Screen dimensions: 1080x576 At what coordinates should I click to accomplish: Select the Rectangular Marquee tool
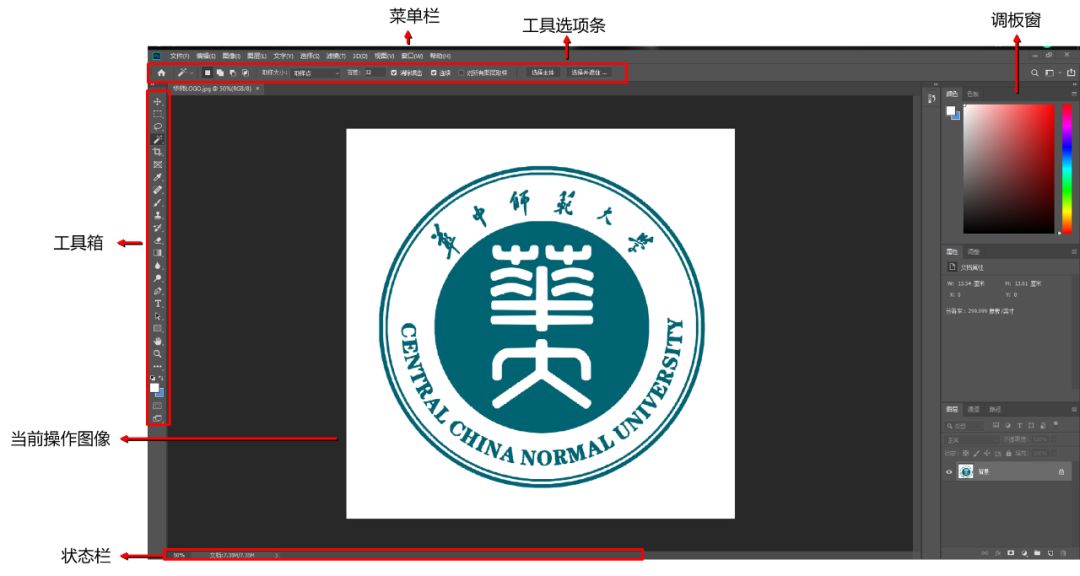(158, 114)
